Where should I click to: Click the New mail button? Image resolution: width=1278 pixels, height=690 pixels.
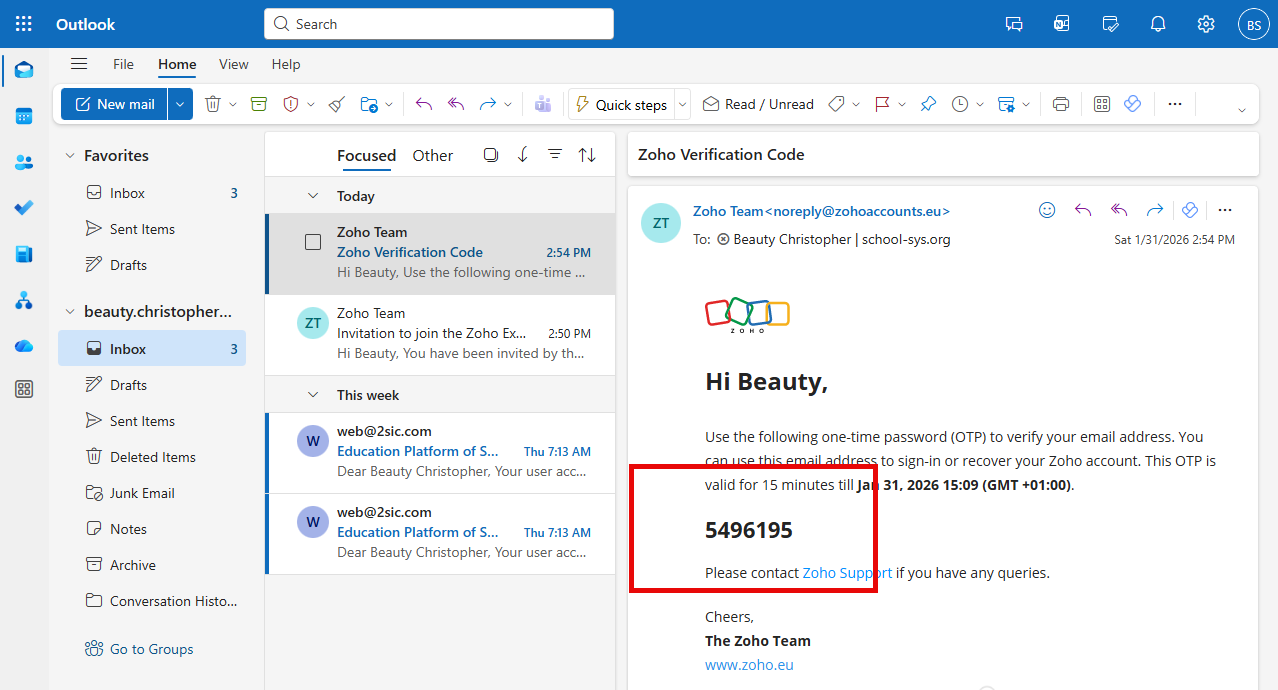pos(114,104)
